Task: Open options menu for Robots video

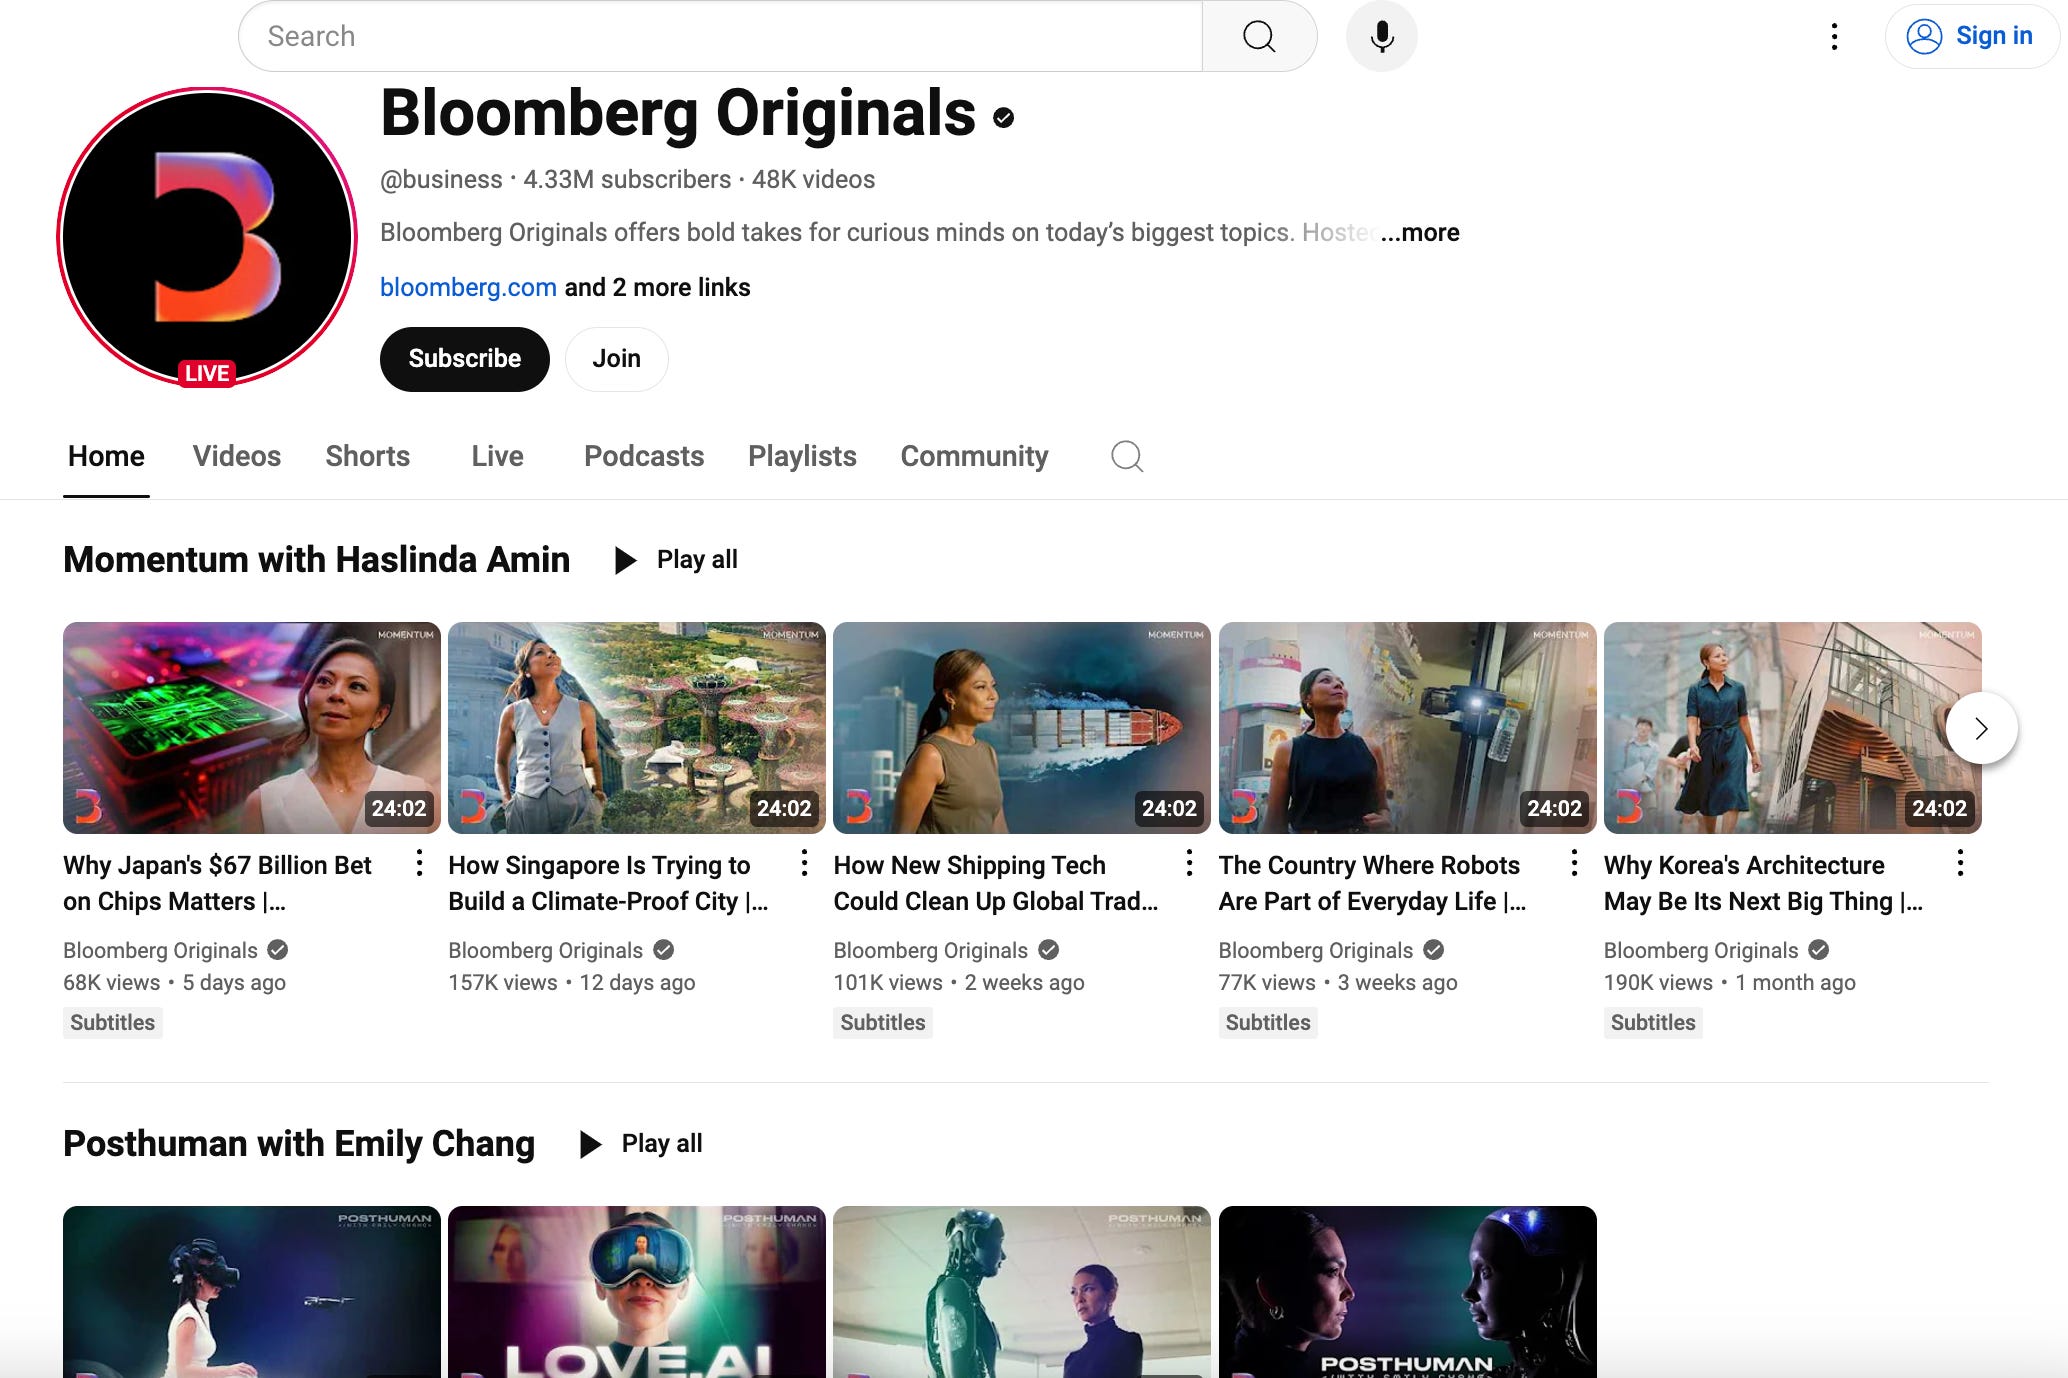Action: coord(1575,863)
